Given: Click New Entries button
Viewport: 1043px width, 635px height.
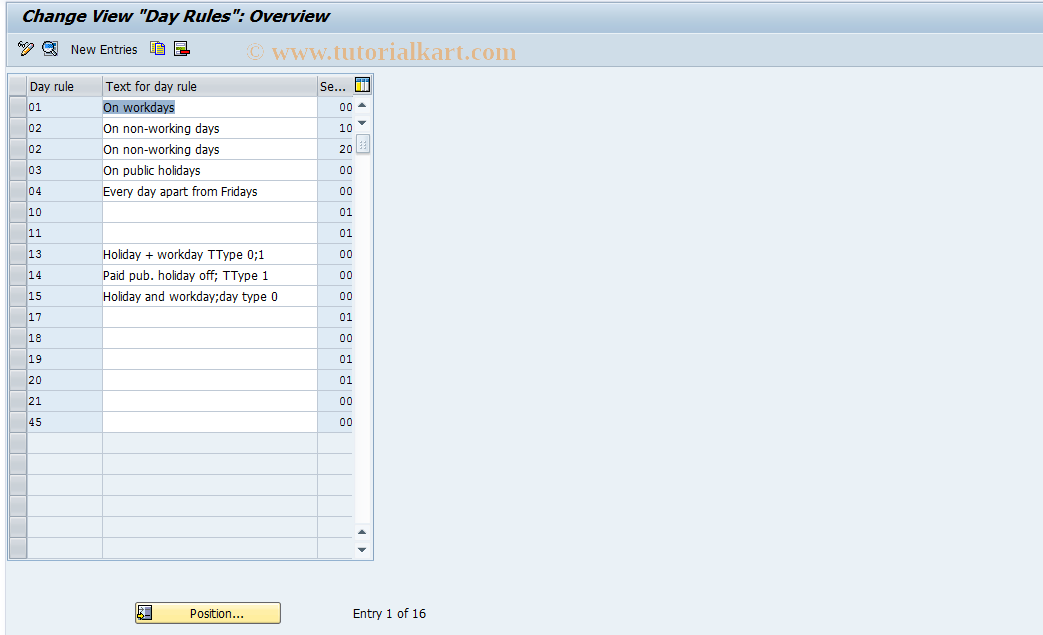Looking at the screenshot, I should (x=104, y=49).
